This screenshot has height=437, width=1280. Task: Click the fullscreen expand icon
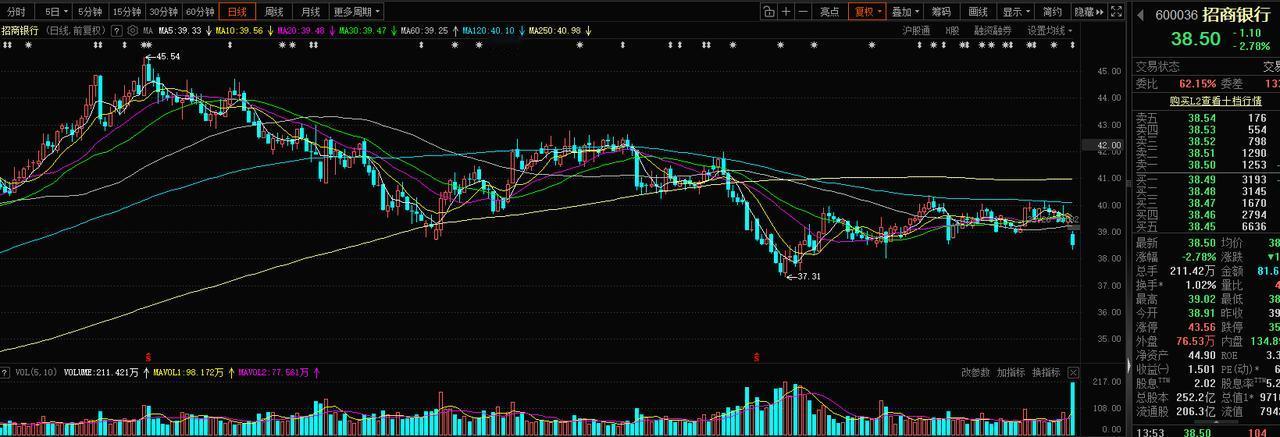(1117, 12)
